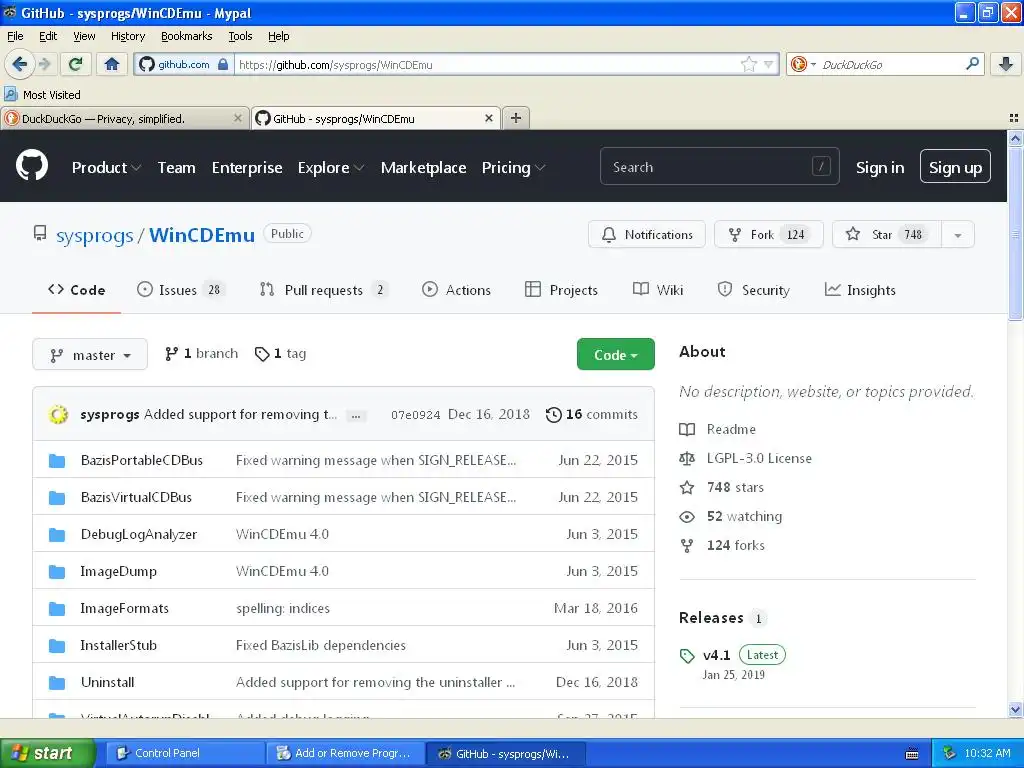Switch to Add or Remove Programs taskbar item

(x=345, y=754)
